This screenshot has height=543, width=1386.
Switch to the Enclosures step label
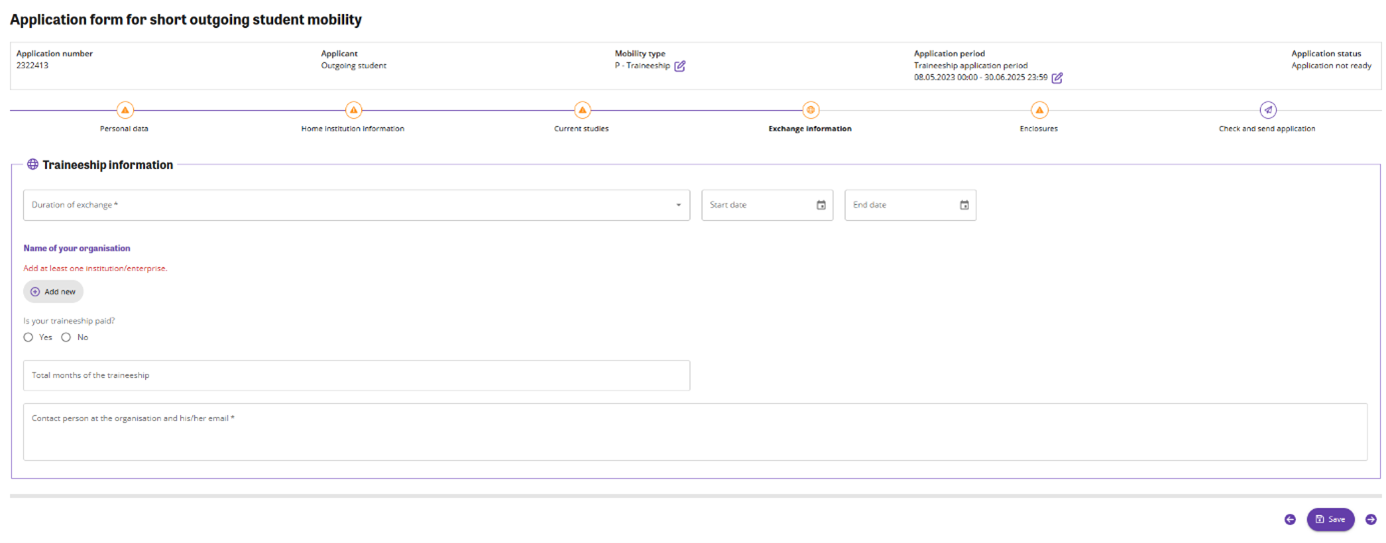pos(1039,129)
